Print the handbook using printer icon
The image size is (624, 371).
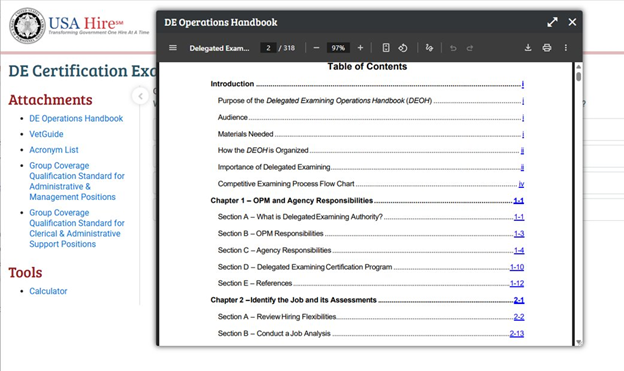click(x=547, y=48)
